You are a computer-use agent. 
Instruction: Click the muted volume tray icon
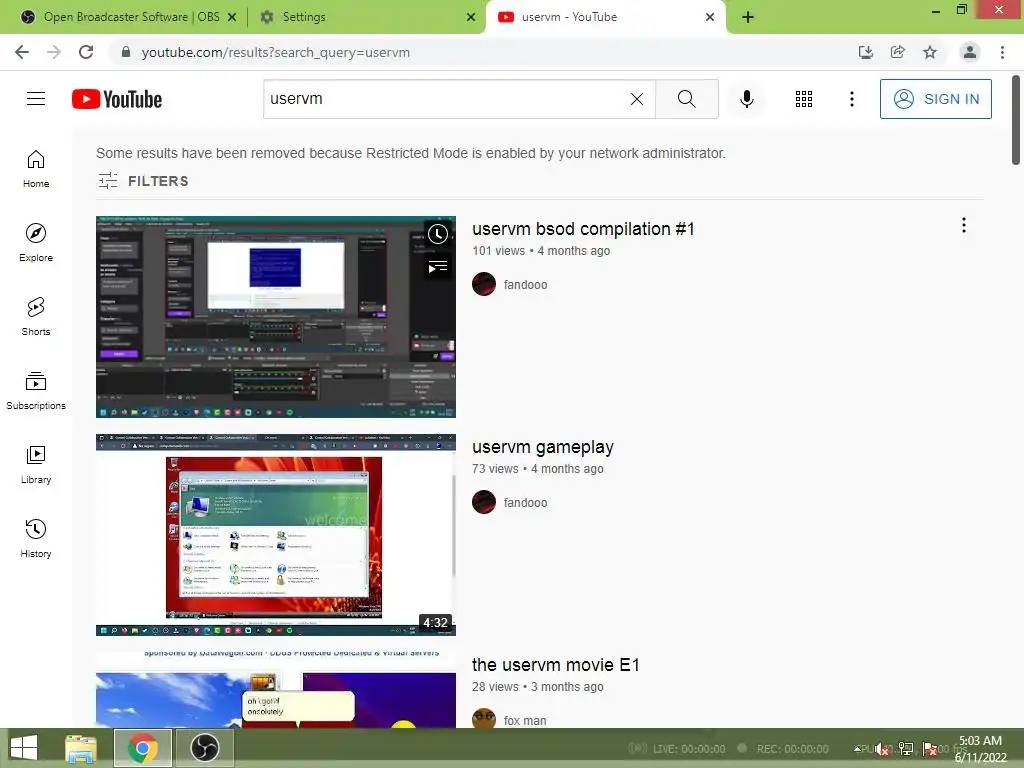(x=883, y=748)
